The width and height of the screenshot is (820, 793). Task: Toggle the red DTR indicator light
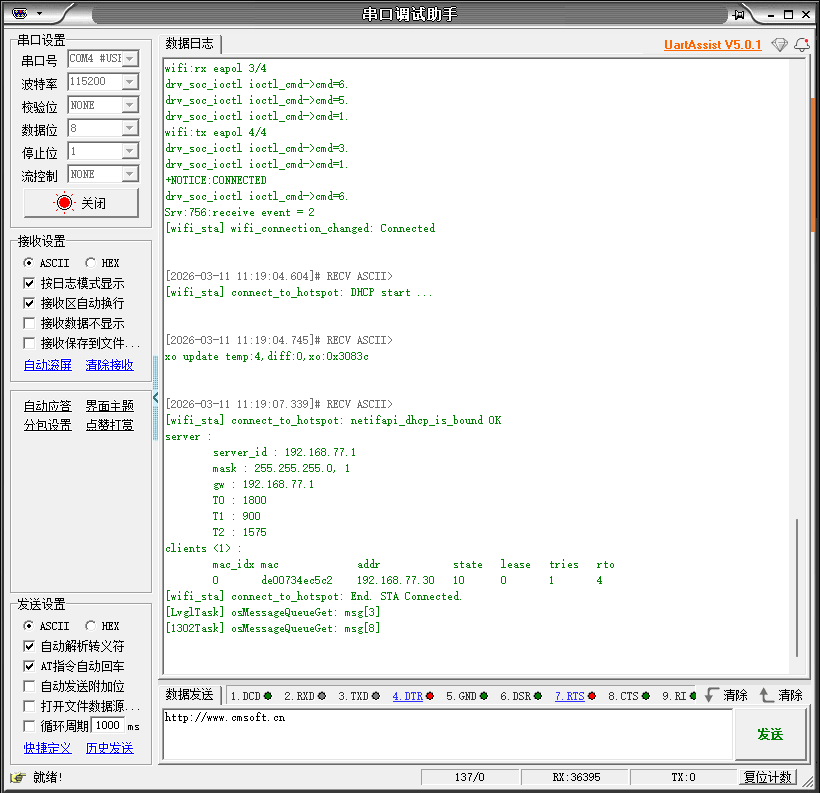pyautogui.click(x=430, y=696)
